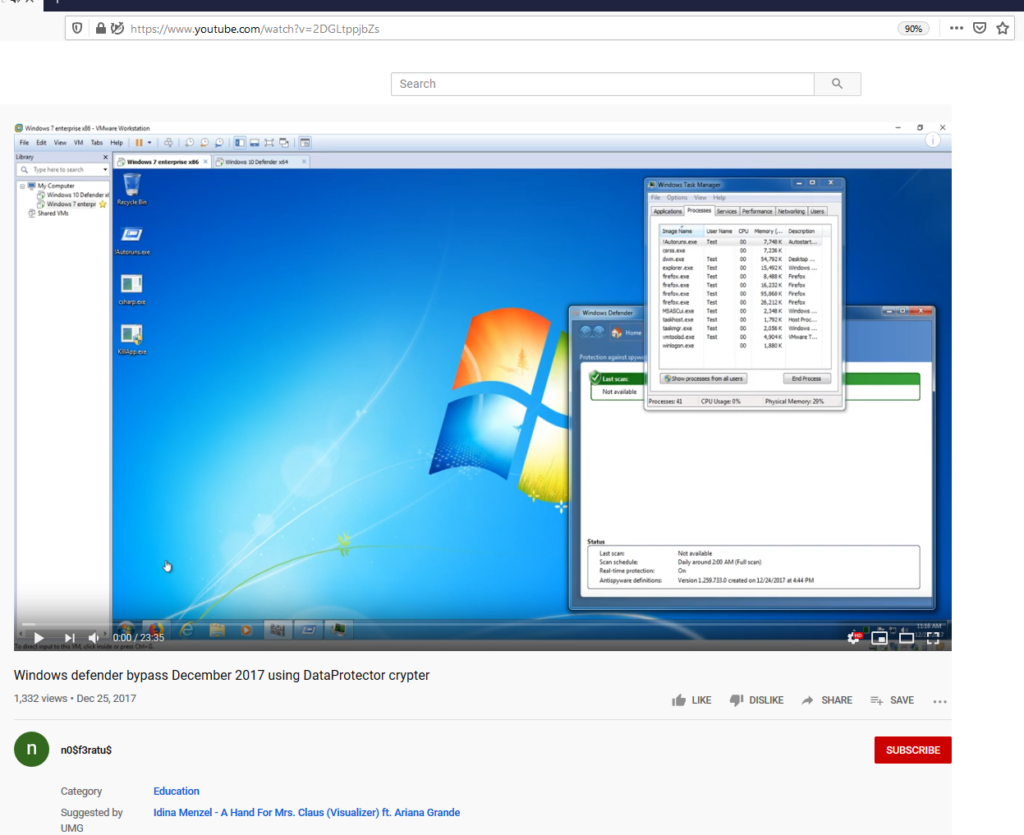This screenshot has height=835, width=1024.
Task: Click the YouTube search magnifier button
Action: coord(837,84)
